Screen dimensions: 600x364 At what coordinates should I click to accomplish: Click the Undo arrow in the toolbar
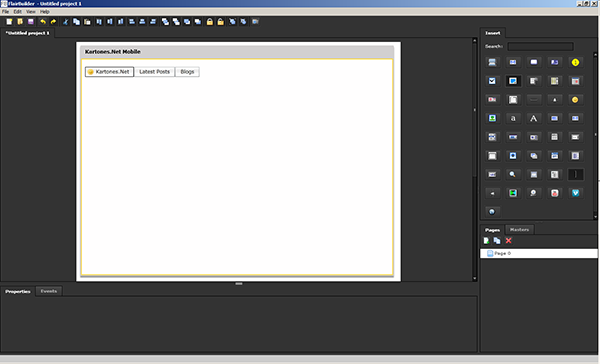click(43, 22)
